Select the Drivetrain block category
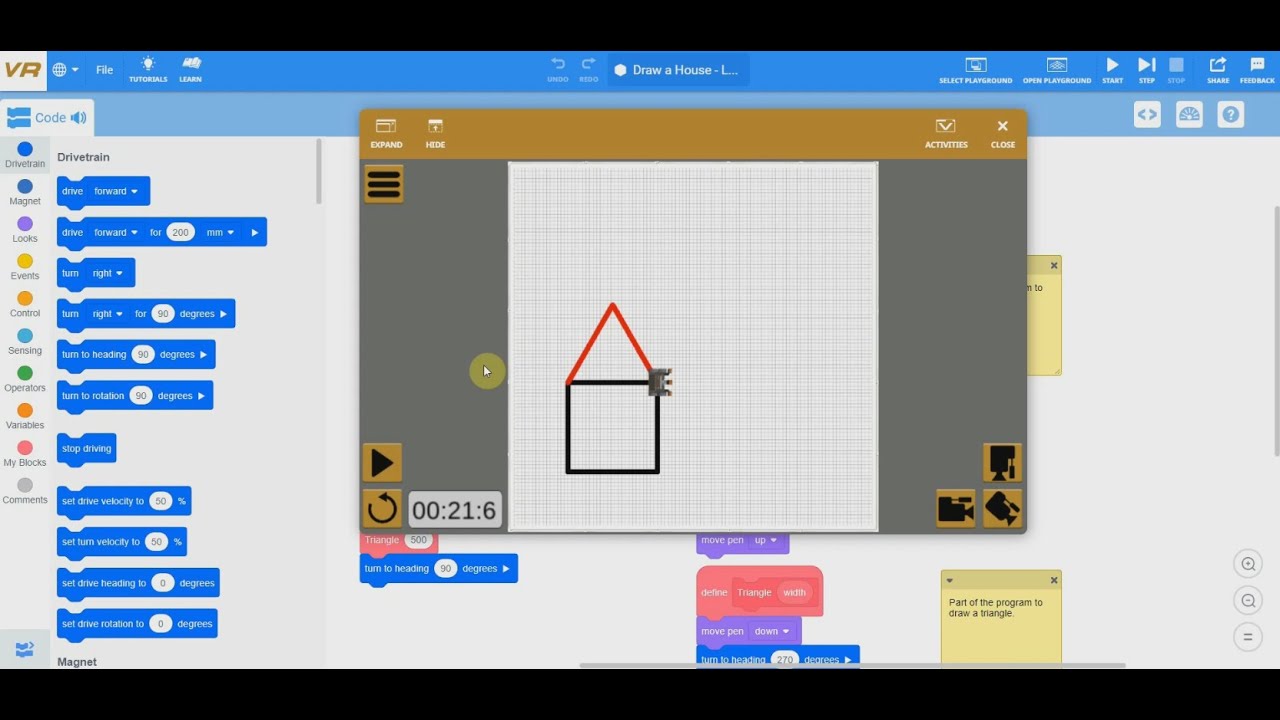 coord(25,155)
